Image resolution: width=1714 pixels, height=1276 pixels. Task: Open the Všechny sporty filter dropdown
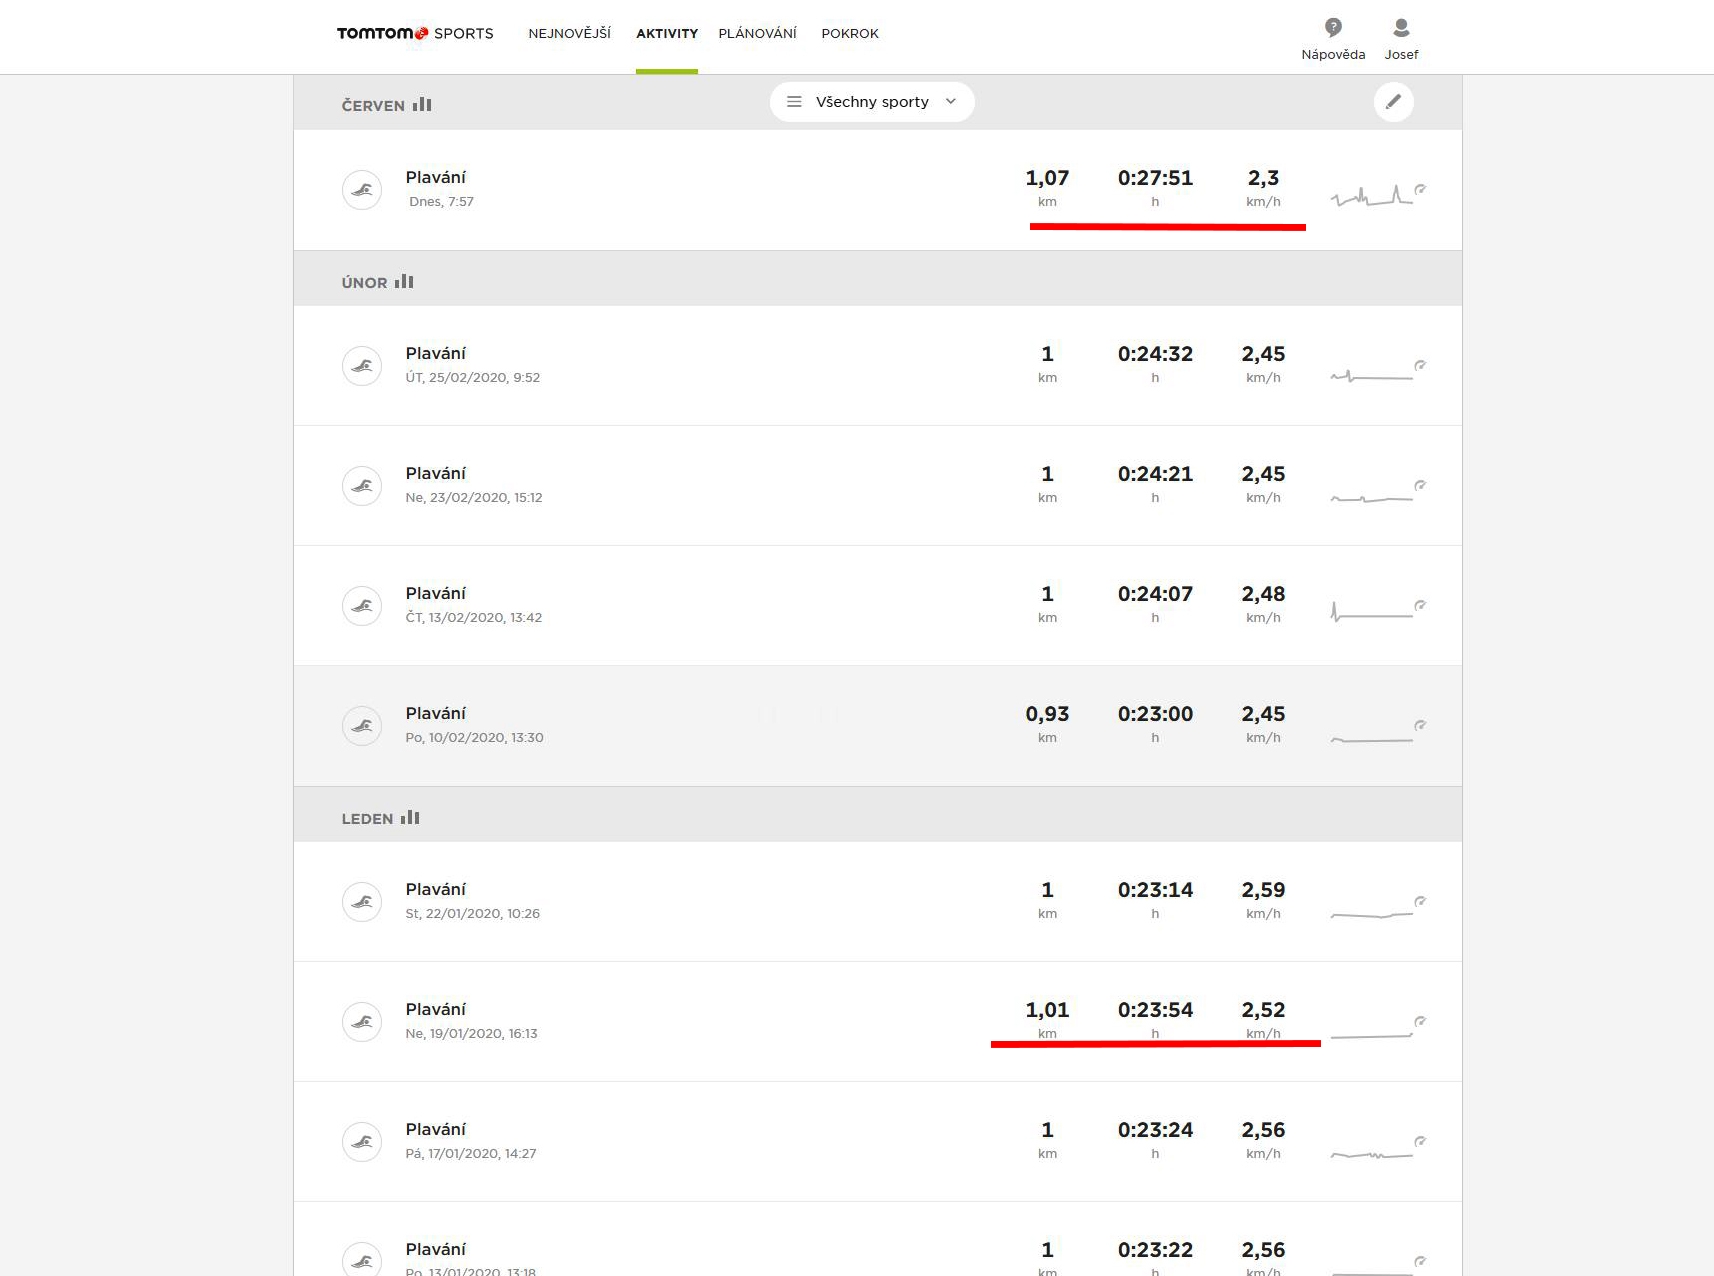pos(871,102)
